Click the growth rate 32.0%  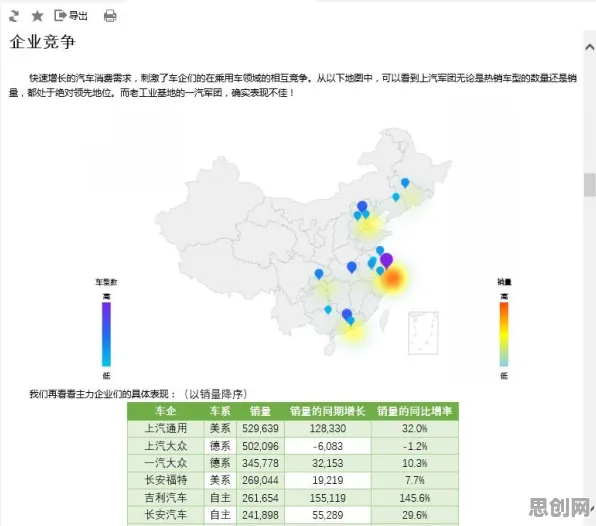[x=415, y=429]
